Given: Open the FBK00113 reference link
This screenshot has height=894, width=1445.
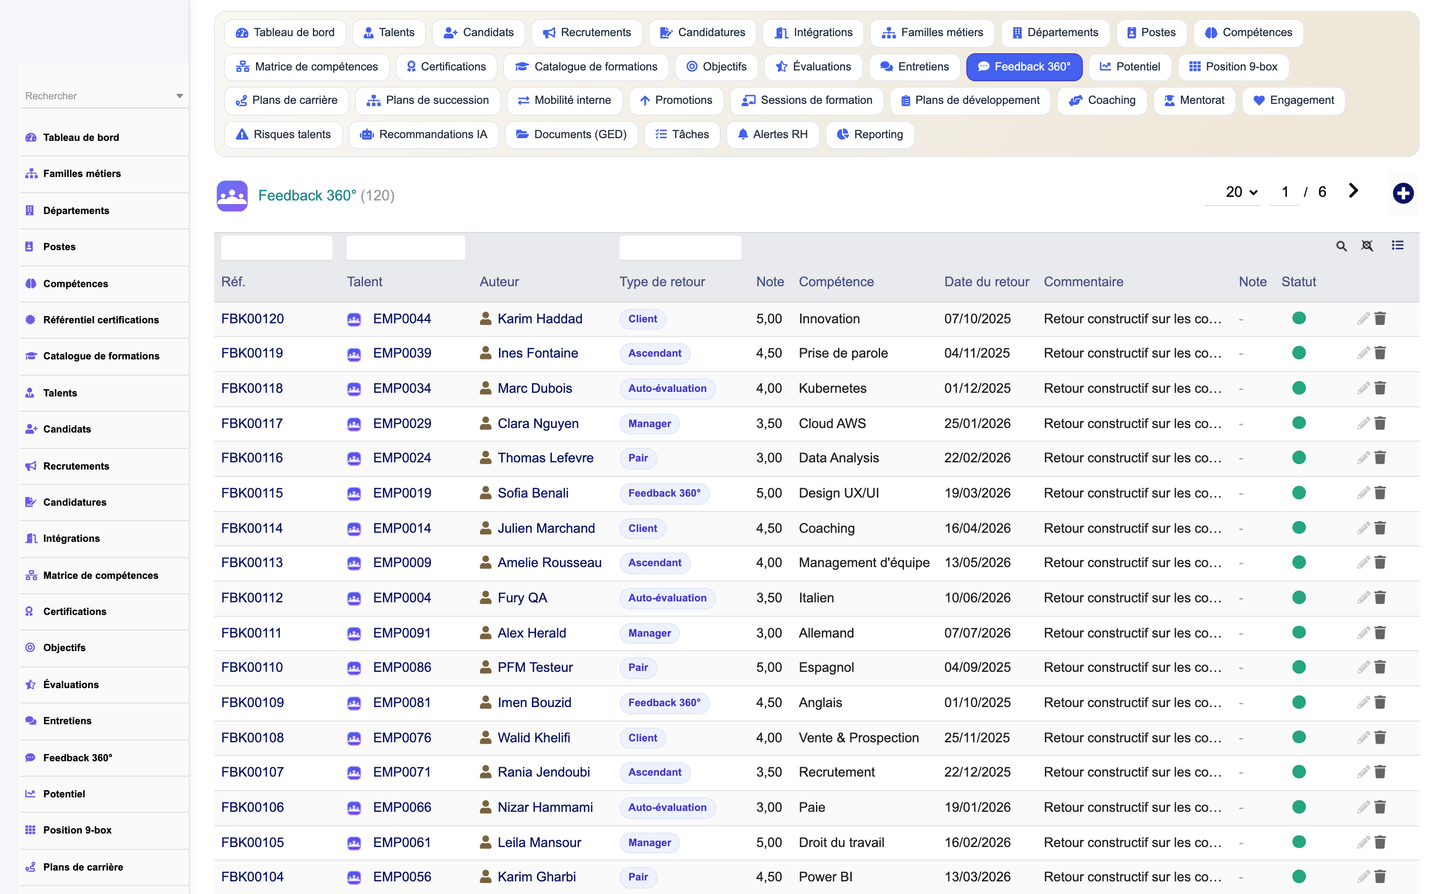Looking at the screenshot, I should point(252,563).
